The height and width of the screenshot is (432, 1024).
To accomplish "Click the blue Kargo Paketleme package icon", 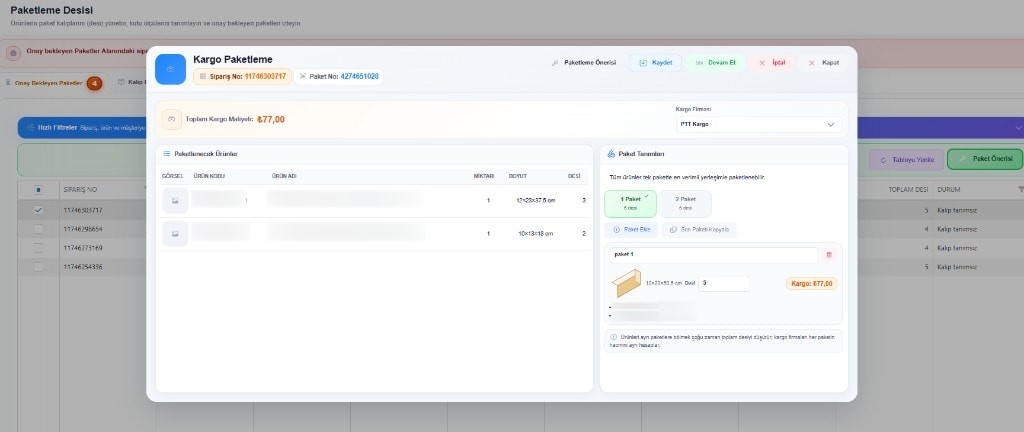I will tap(170, 69).
